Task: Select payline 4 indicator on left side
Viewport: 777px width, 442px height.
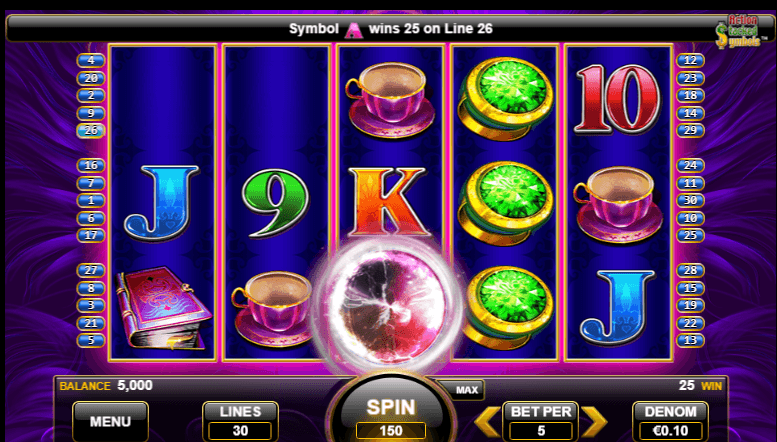Action: (x=91, y=60)
